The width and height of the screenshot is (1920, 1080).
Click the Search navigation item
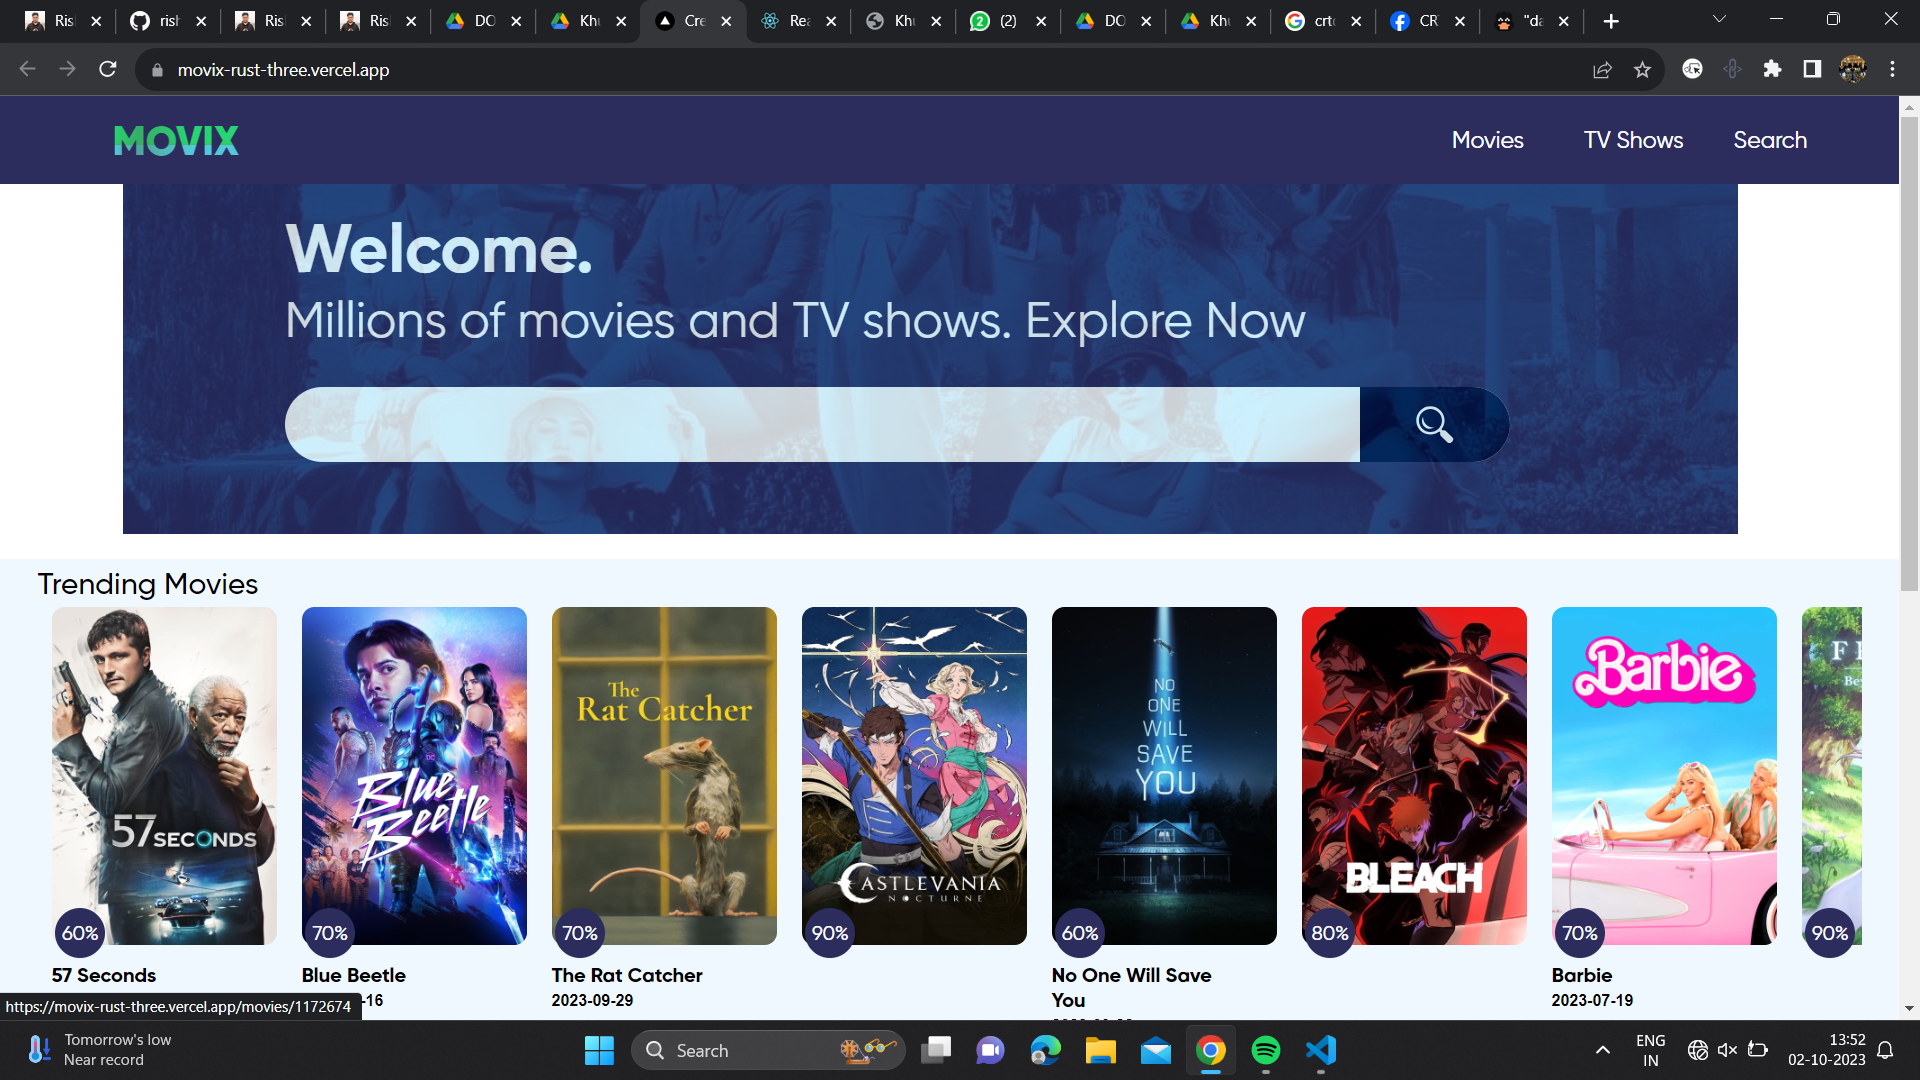[1770, 140]
